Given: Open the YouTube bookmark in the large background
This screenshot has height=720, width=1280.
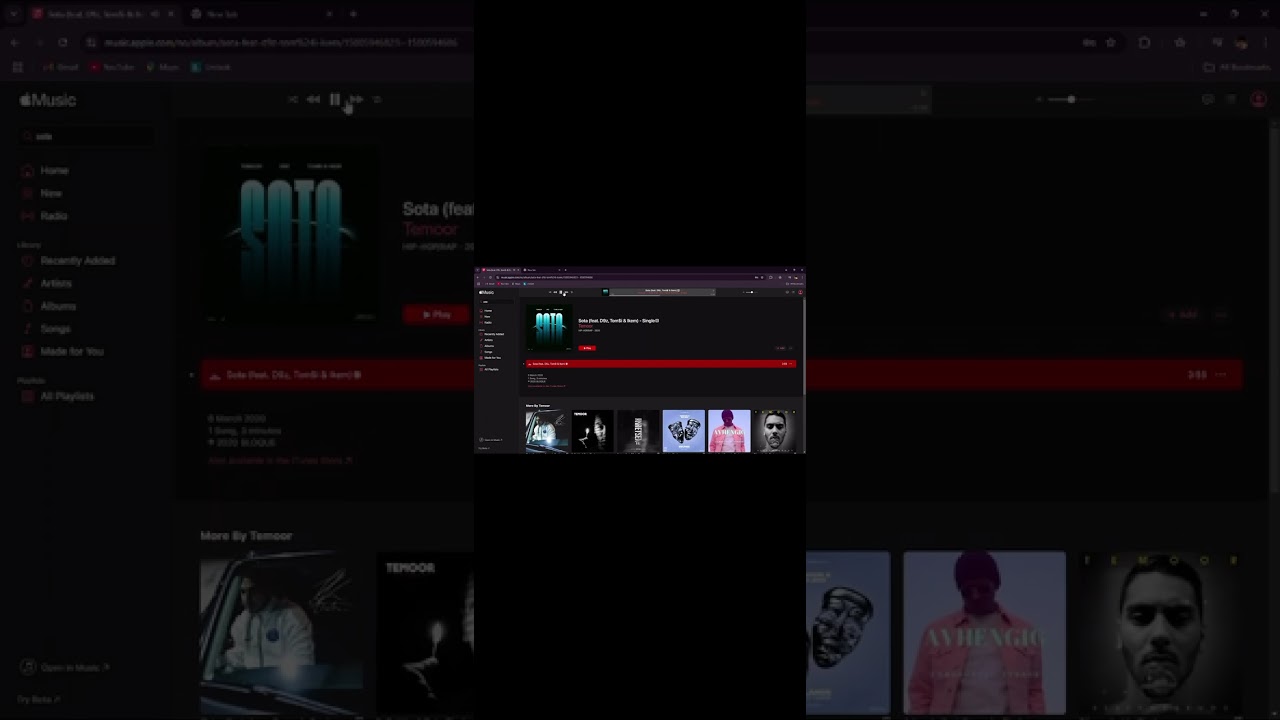Looking at the screenshot, I should (x=112, y=67).
